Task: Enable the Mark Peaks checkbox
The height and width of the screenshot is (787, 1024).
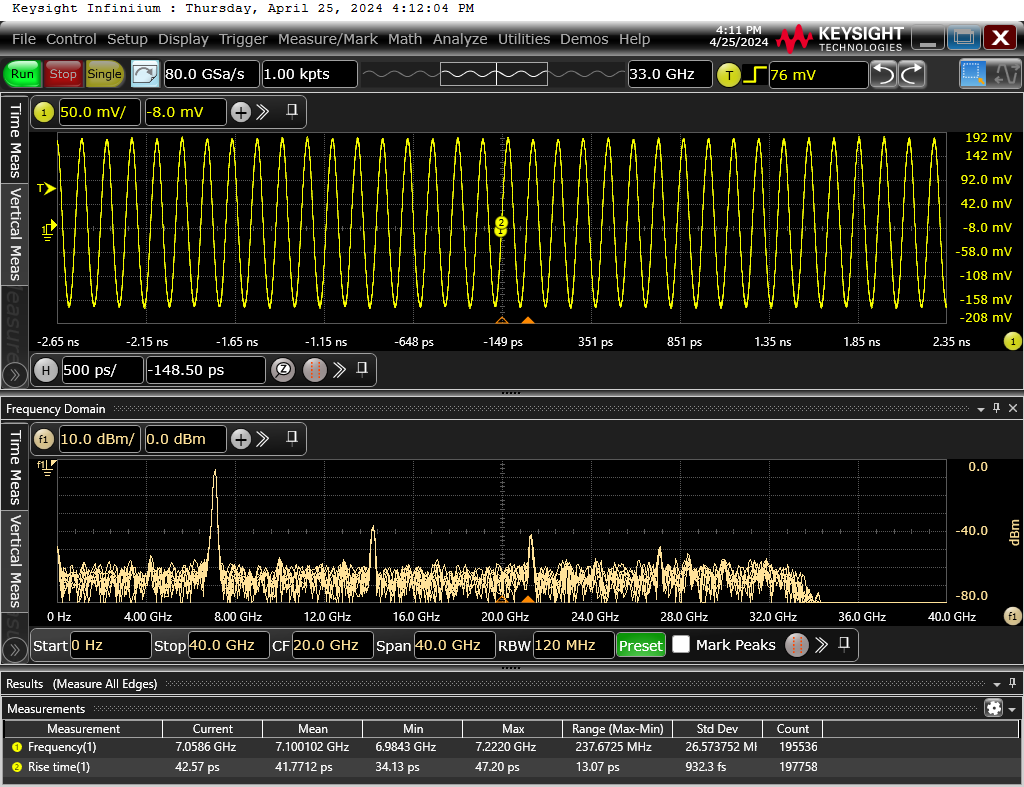Action: click(x=680, y=645)
